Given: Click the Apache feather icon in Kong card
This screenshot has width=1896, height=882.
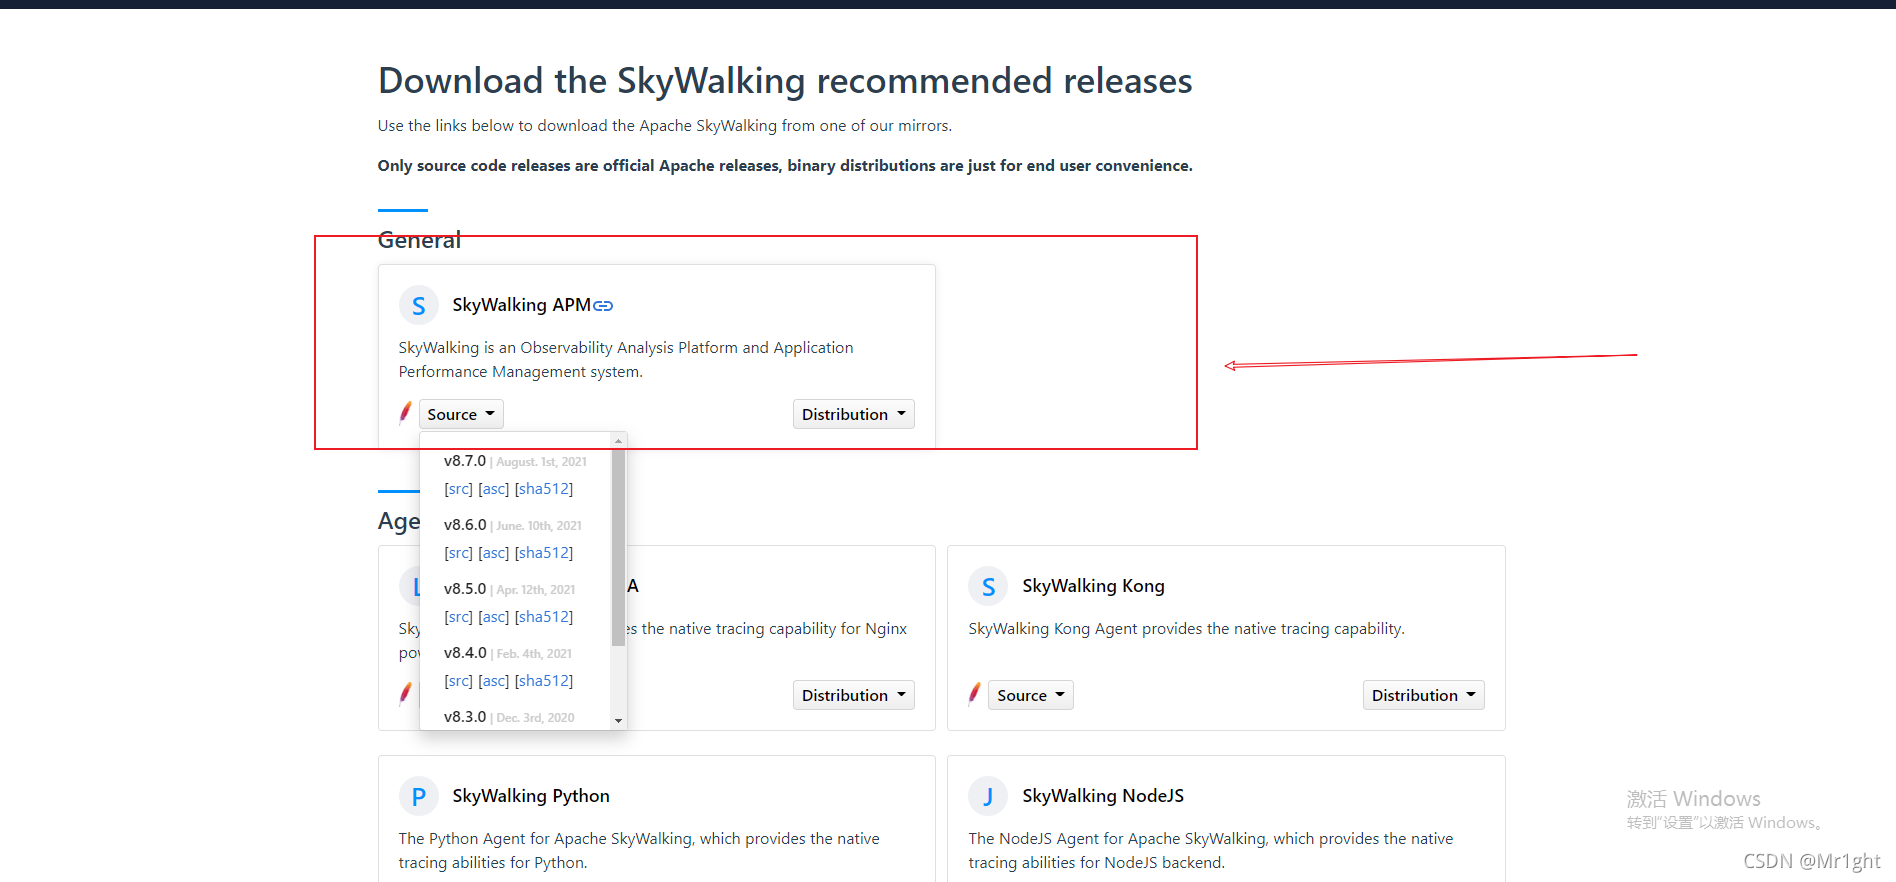Looking at the screenshot, I should point(975,693).
